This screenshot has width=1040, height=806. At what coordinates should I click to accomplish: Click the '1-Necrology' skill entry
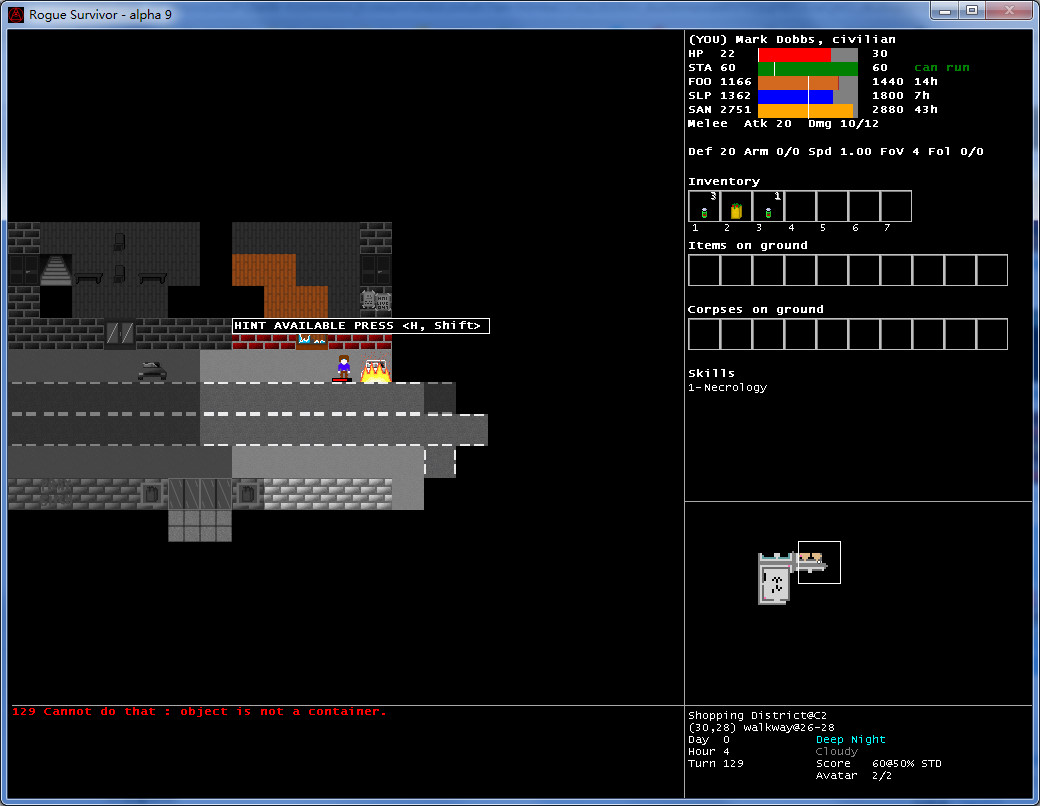pyautogui.click(x=728, y=387)
